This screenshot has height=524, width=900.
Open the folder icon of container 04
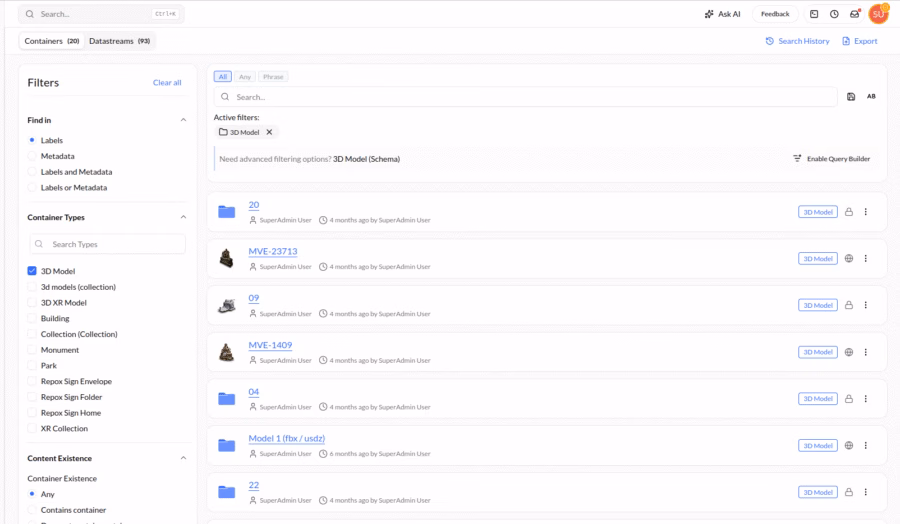tap(227, 398)
